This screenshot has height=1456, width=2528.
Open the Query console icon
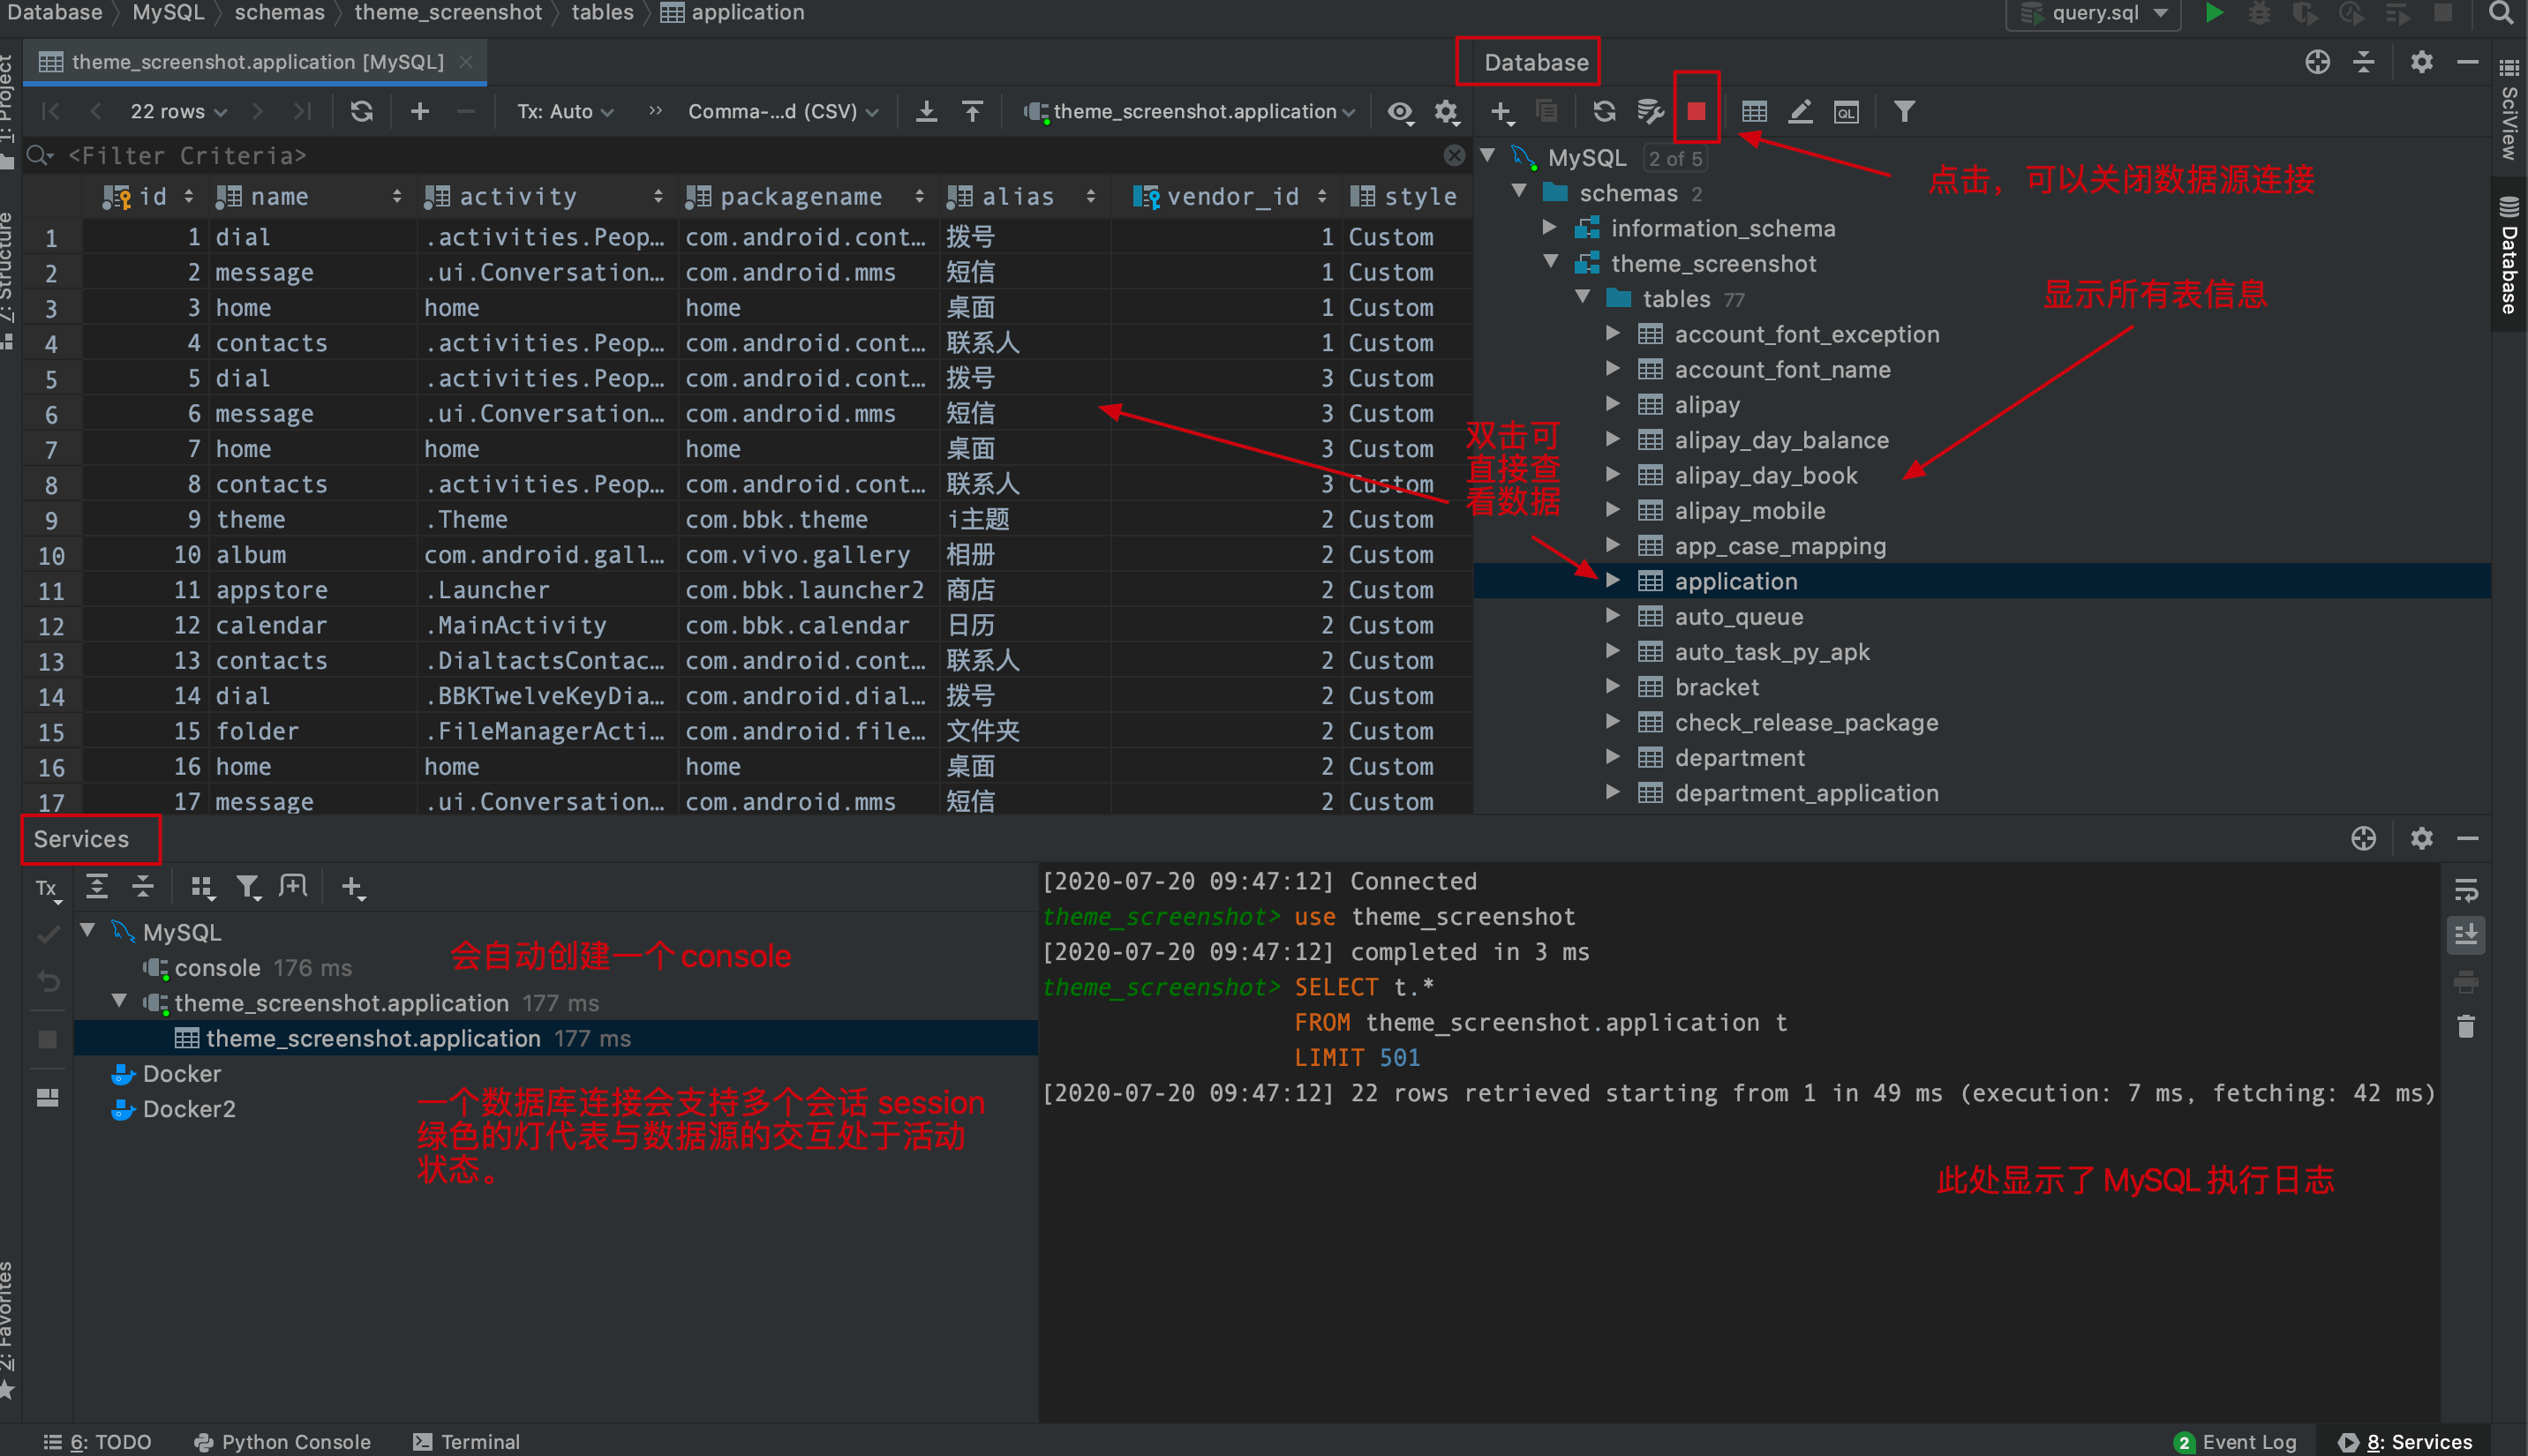pos(1846,112)
